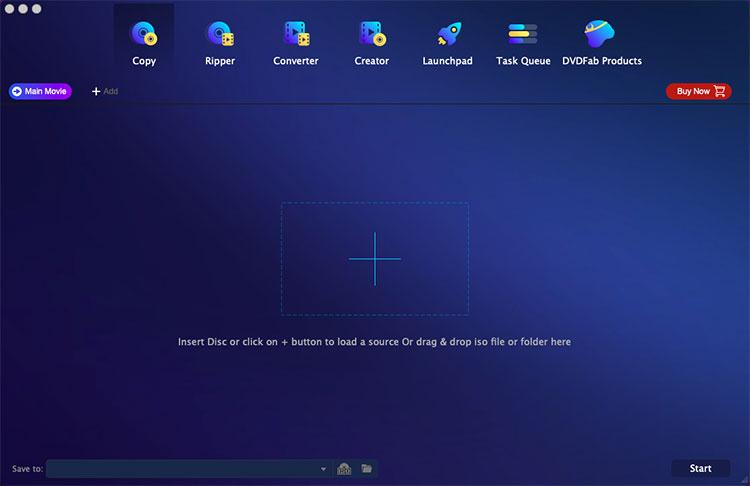
Task: Open the Main Movie mode switcher
Action: [x=40, y=91]
